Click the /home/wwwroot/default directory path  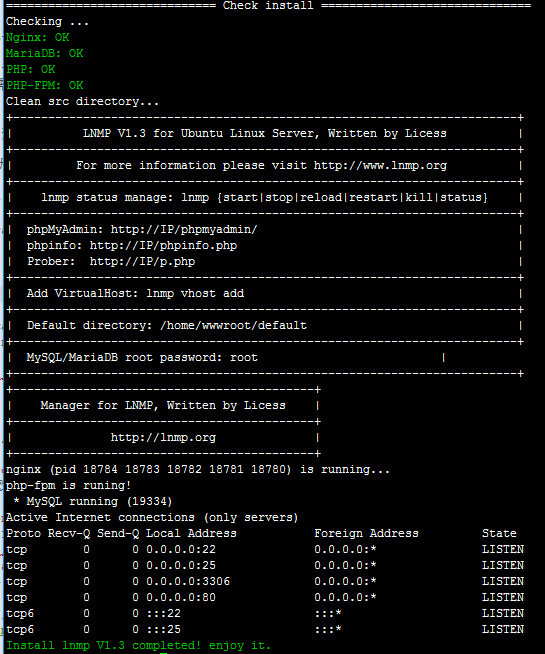[233, 325]
